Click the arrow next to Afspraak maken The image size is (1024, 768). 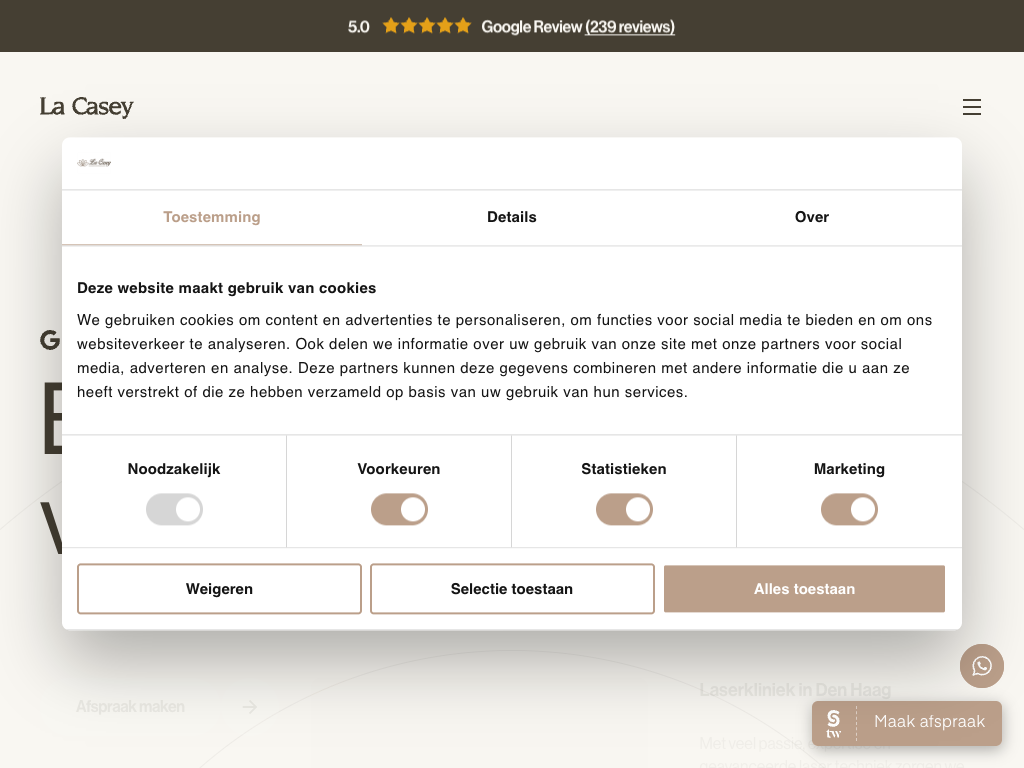(x=250, y=707)
